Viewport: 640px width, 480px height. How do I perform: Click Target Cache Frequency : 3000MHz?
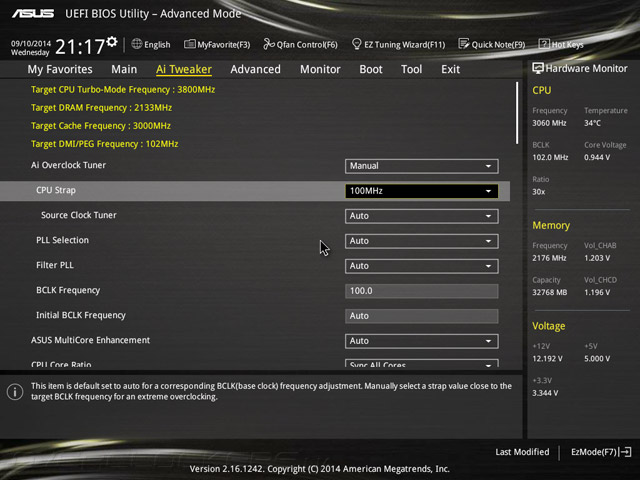[x=101, y=126]
